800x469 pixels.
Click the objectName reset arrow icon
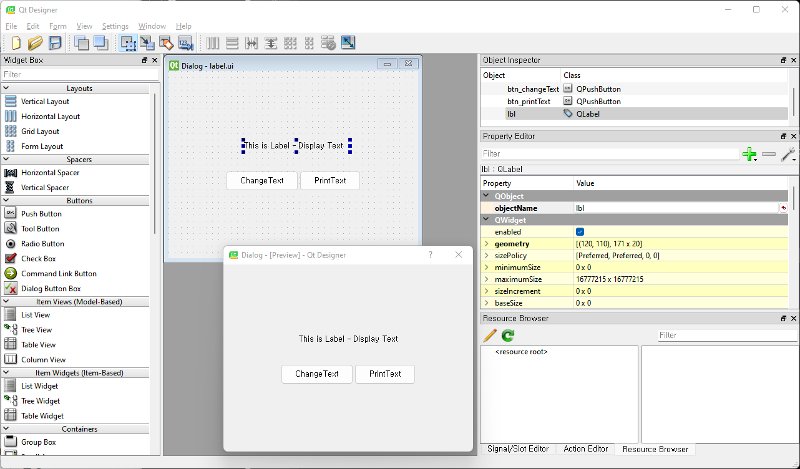[783, 208]
